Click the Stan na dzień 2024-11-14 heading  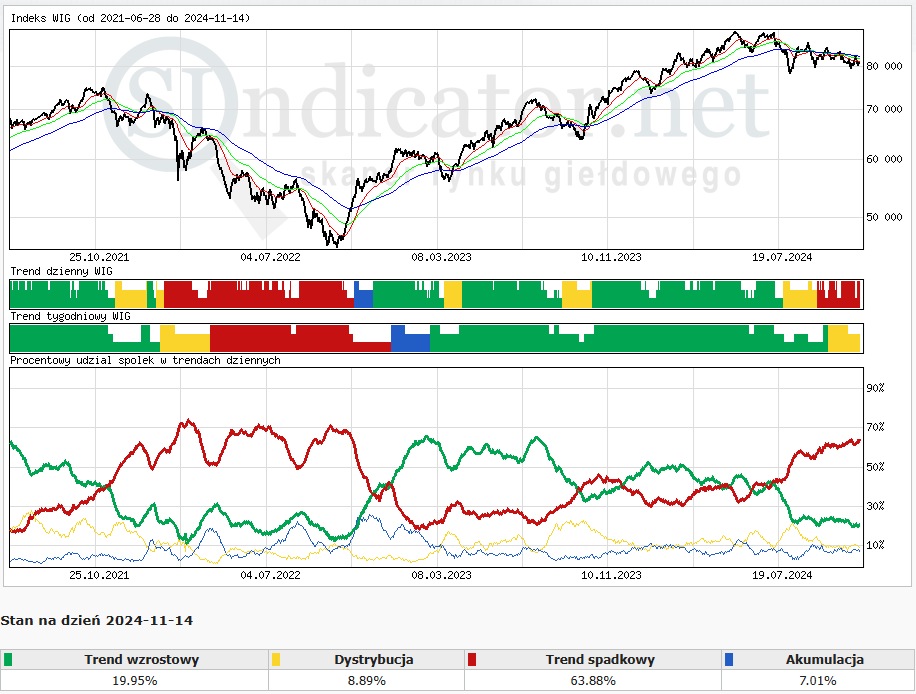[x=97, y=621]
